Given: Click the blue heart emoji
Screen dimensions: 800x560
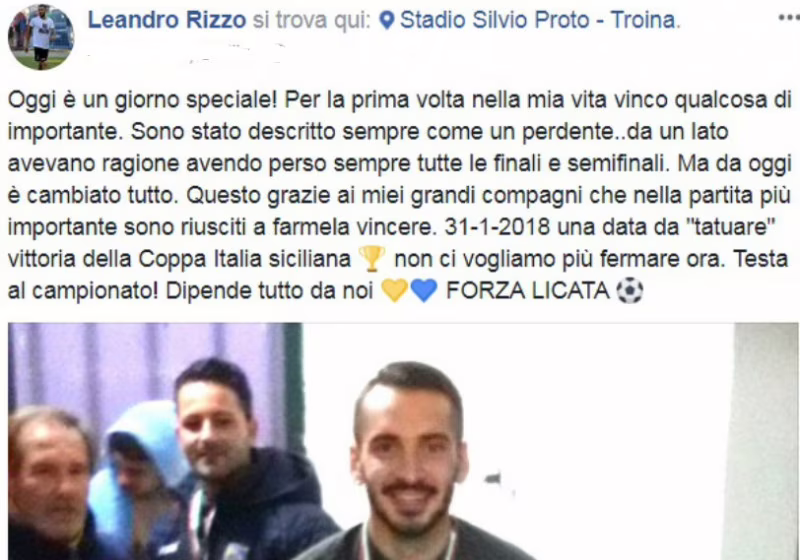Looking at the screenshot, I should (424, 291).
